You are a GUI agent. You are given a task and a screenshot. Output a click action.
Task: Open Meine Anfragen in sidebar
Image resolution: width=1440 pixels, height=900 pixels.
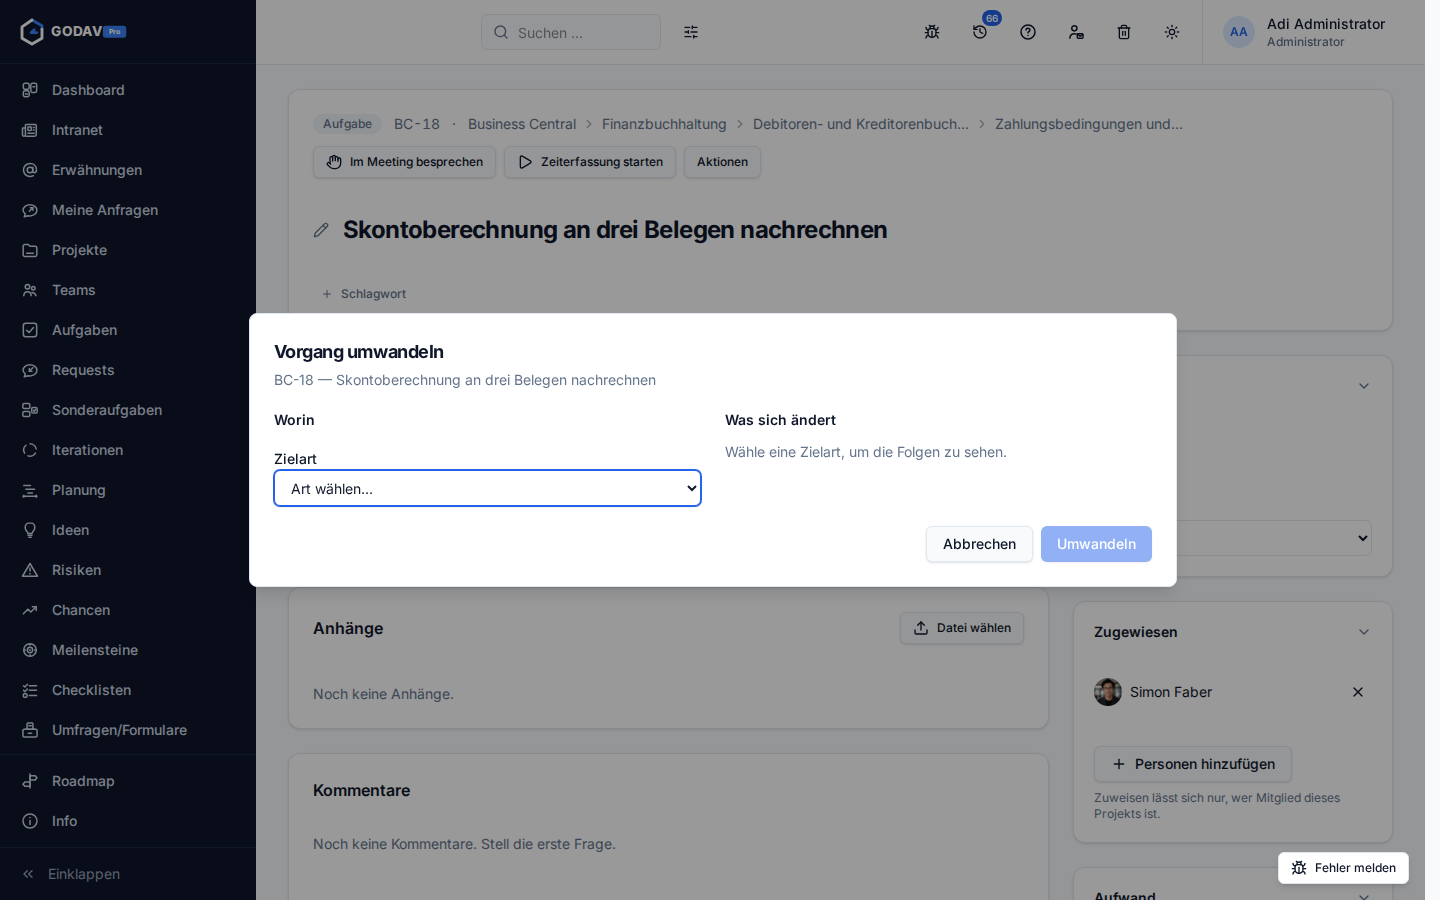[x=128, y=210]
